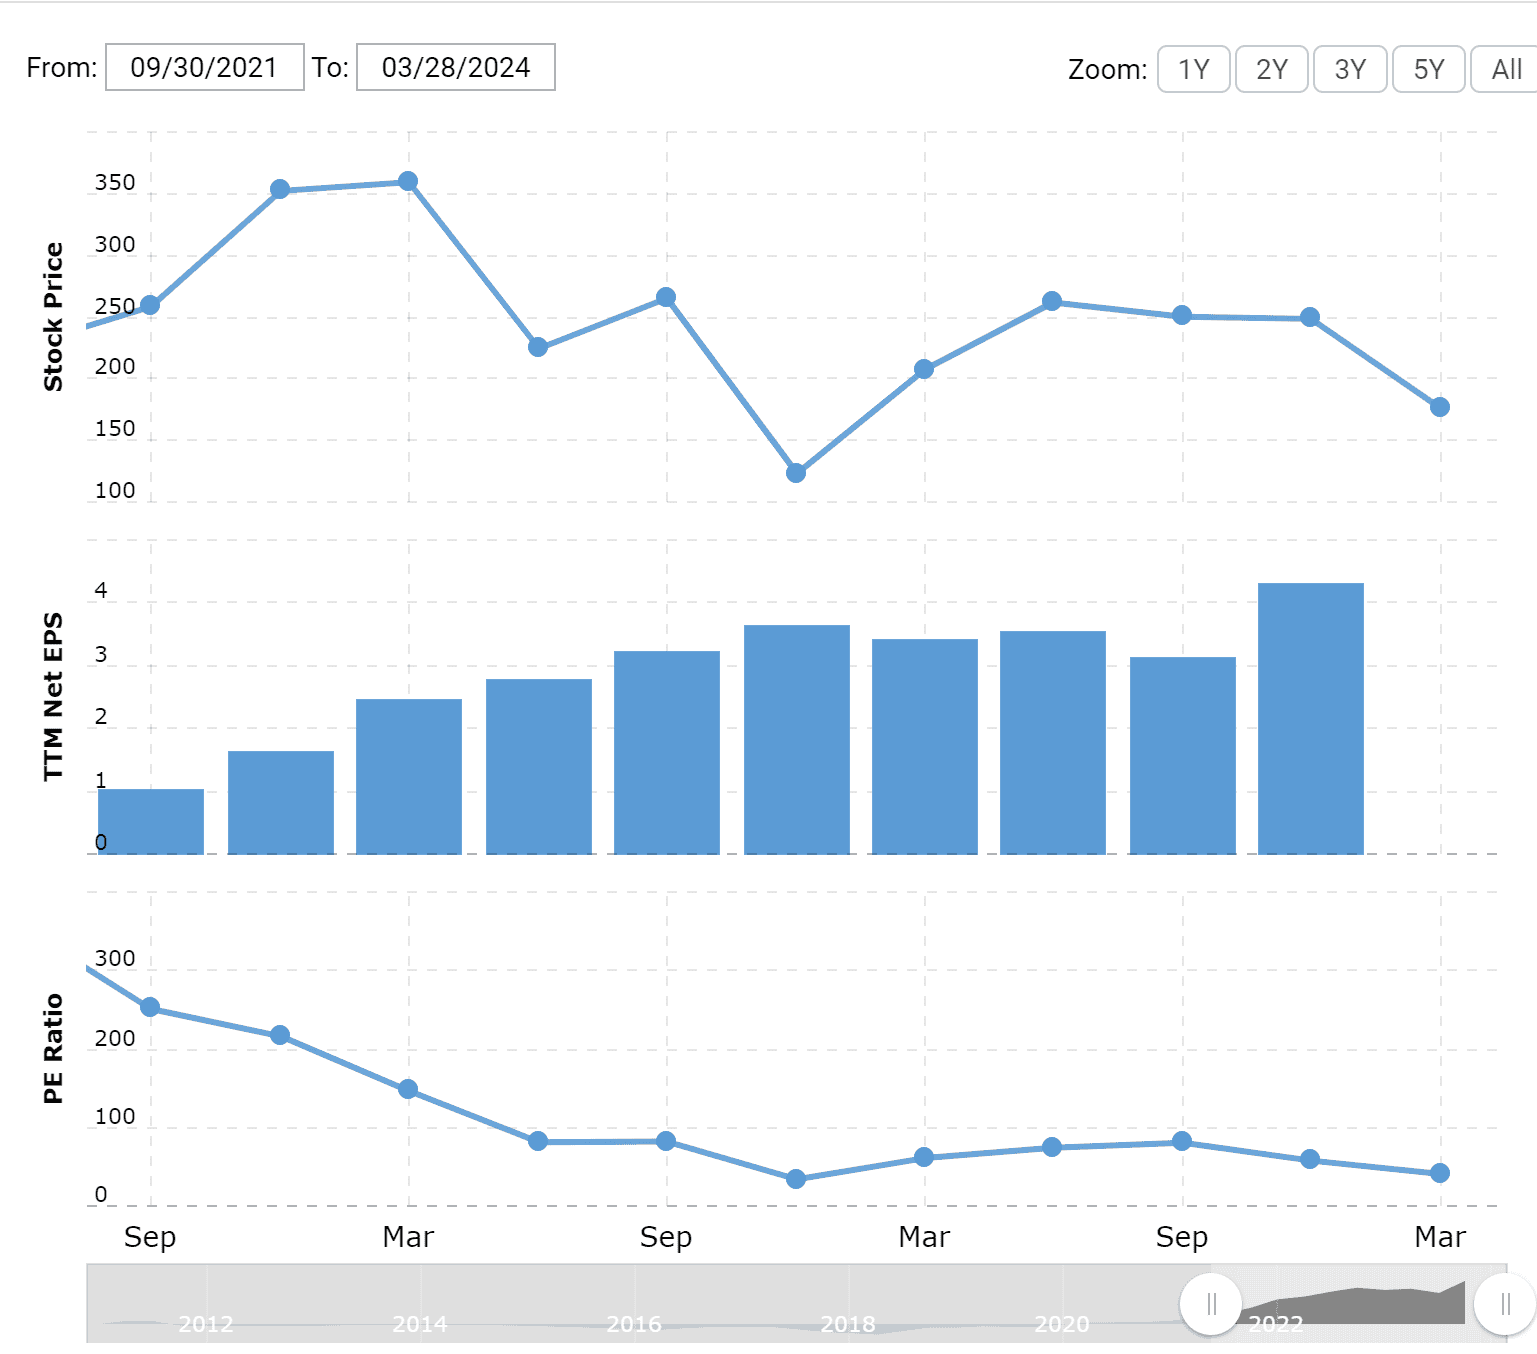Set zoom to 3Y

pos(1349,69)
